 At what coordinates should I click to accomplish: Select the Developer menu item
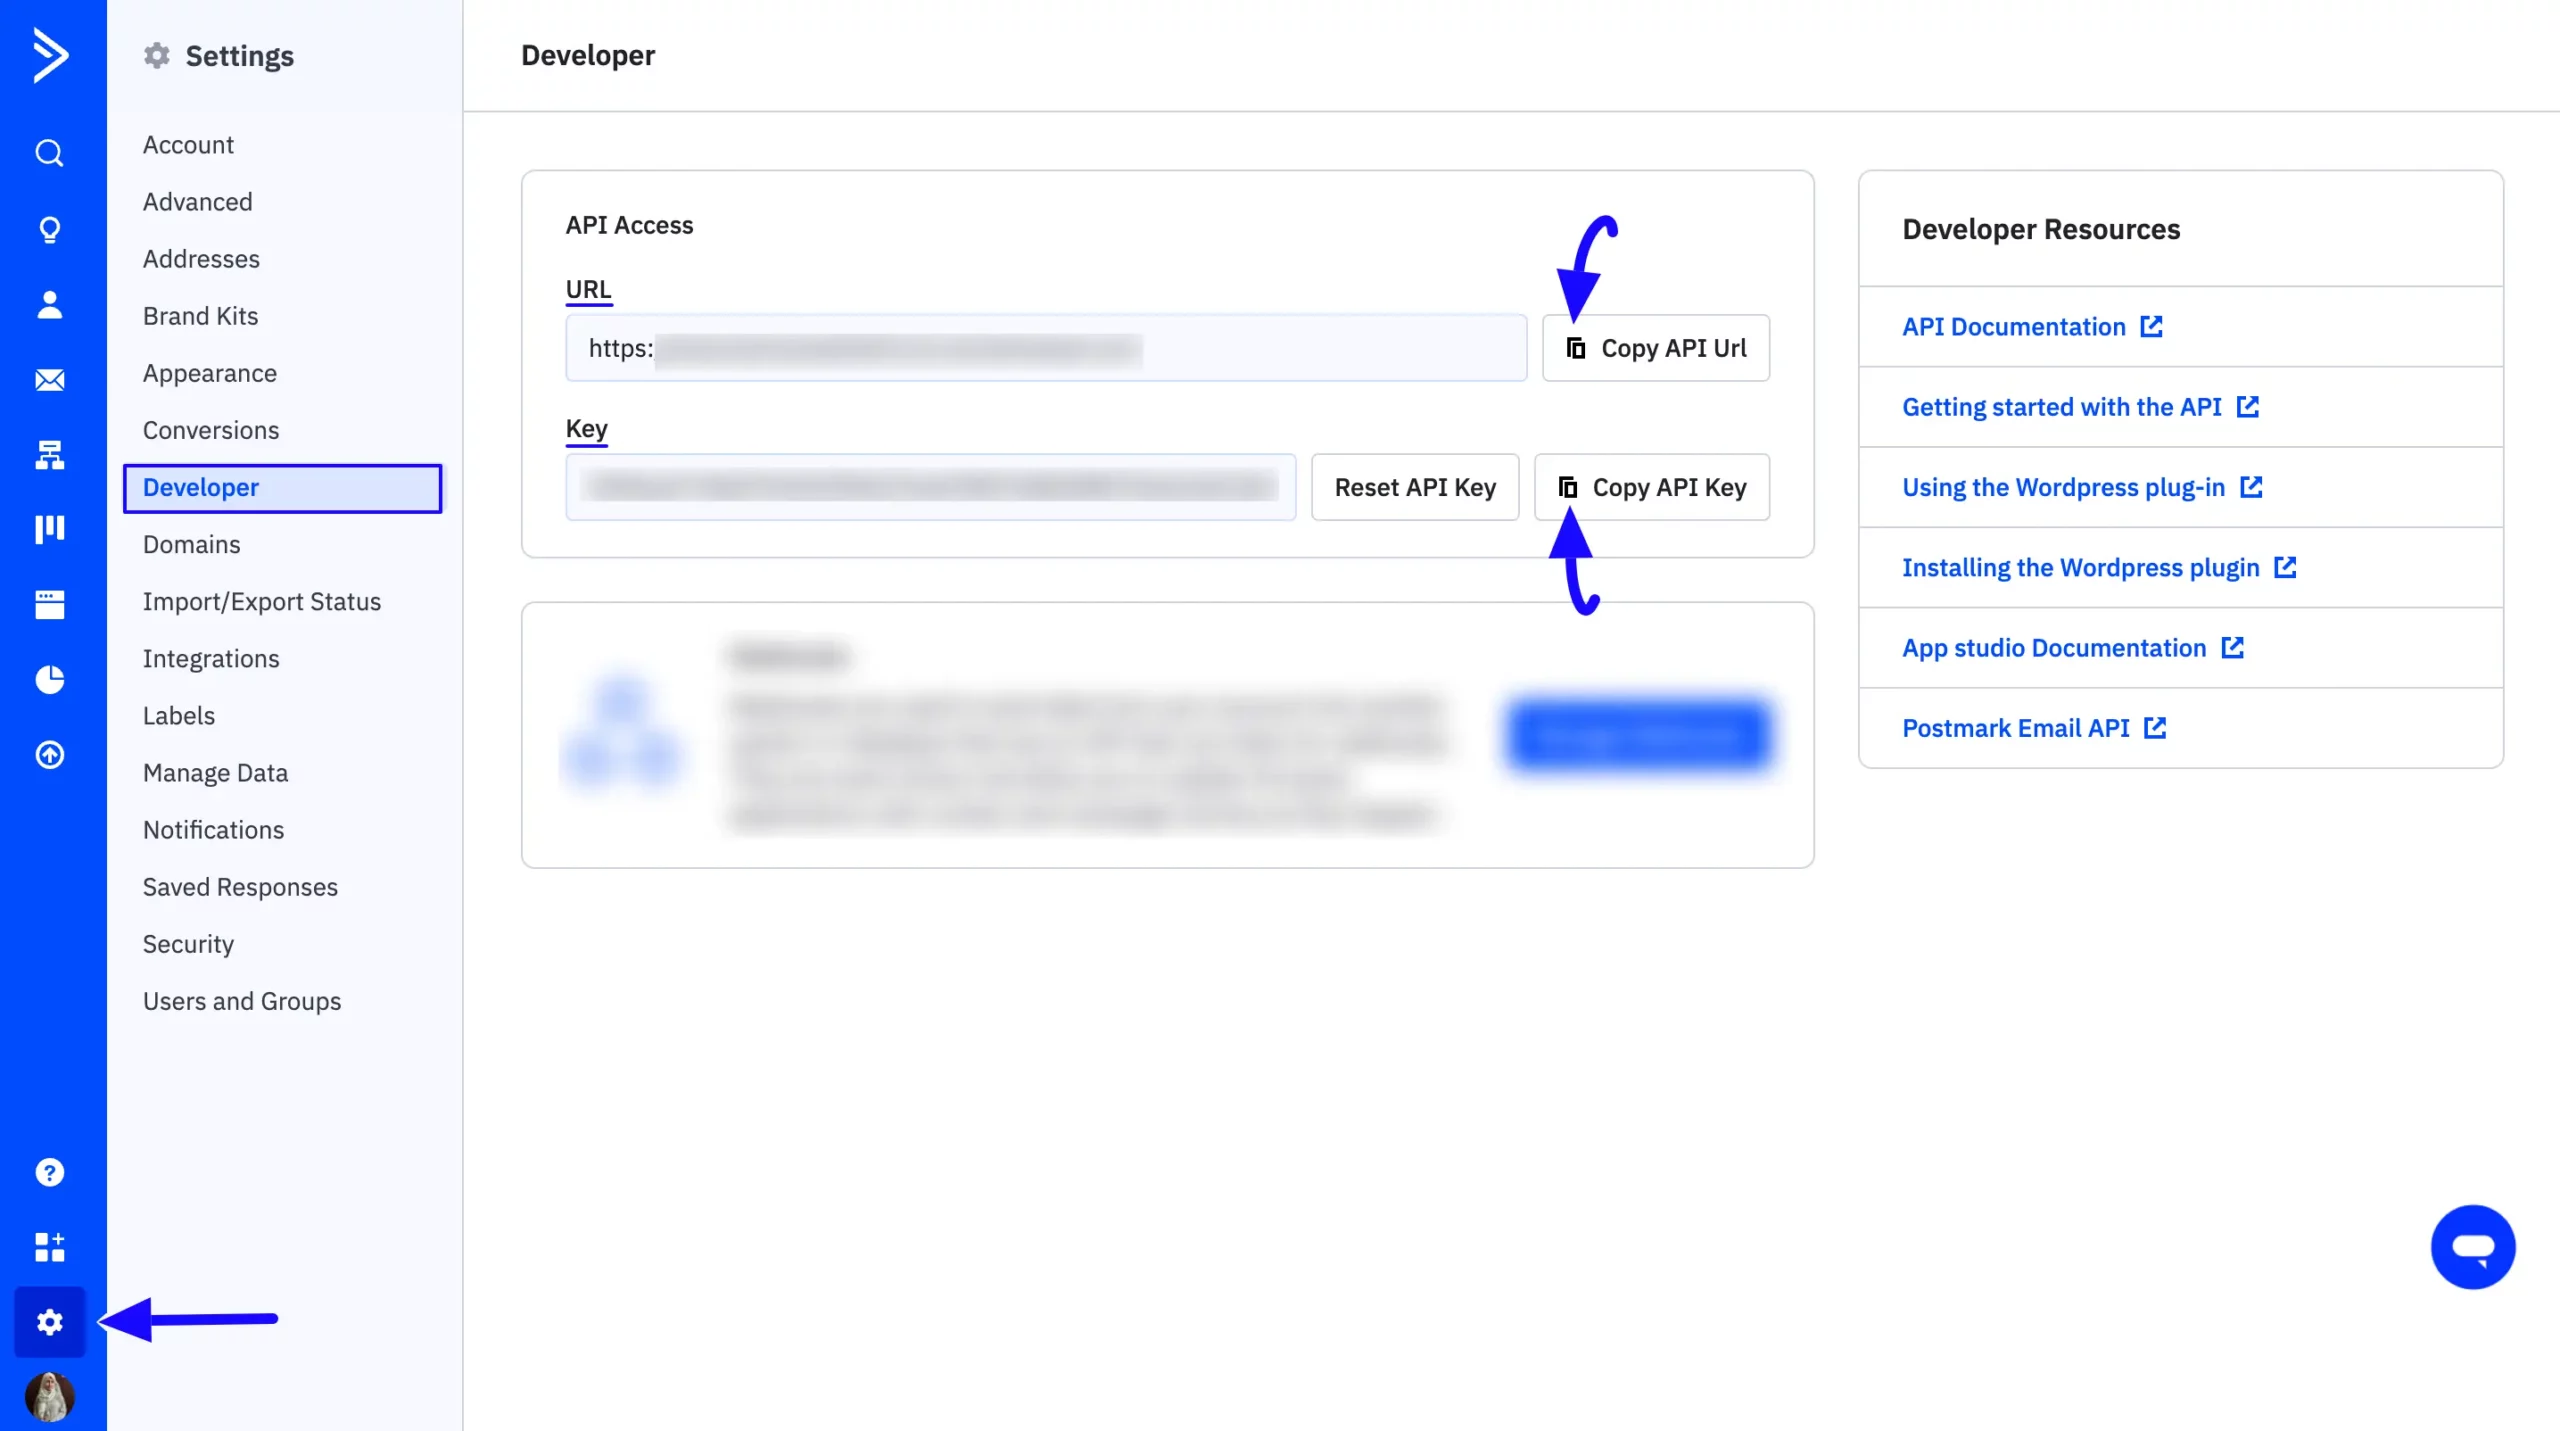tap(282, 488)
